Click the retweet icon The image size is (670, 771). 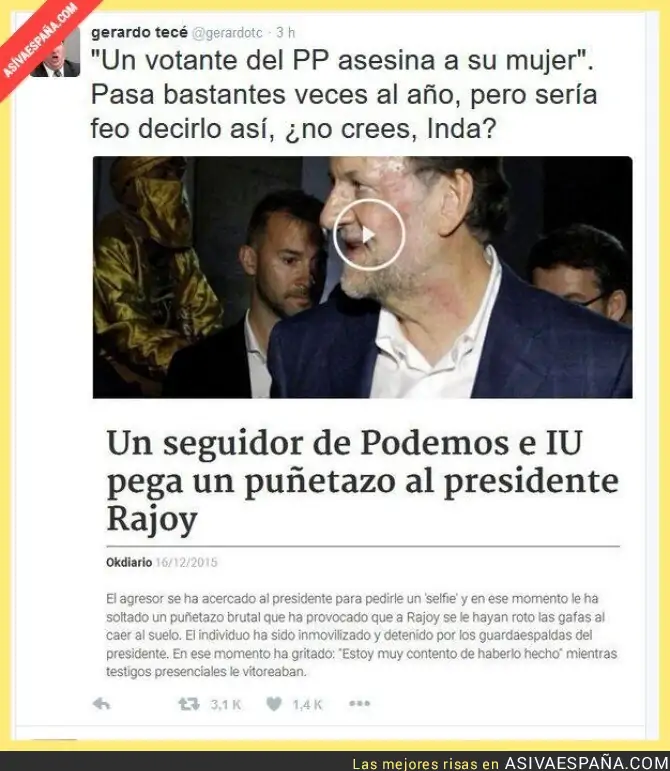click(x=189, y=704)
